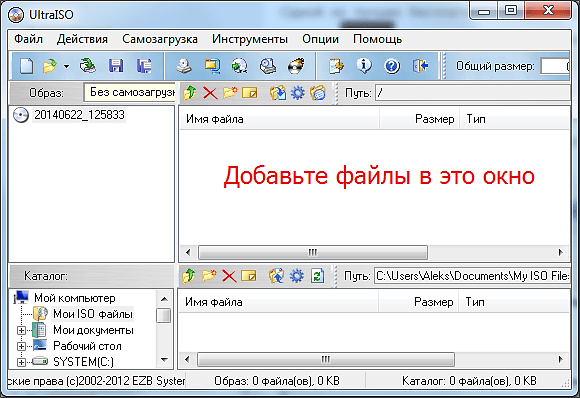Open the Инструменты menu
Viewport: 580px width, 398px height.
pos(250,39)
